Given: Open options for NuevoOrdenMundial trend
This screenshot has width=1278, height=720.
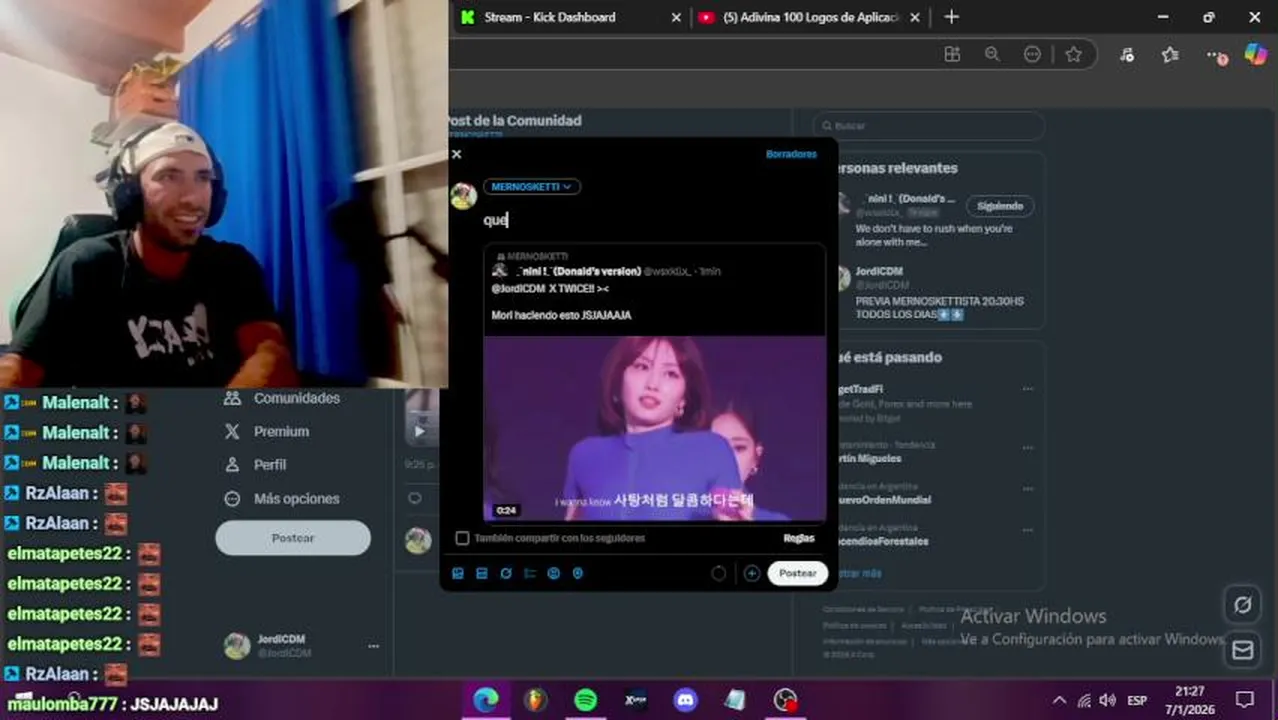Looking at the screenshot, I should pos(1027,488).
